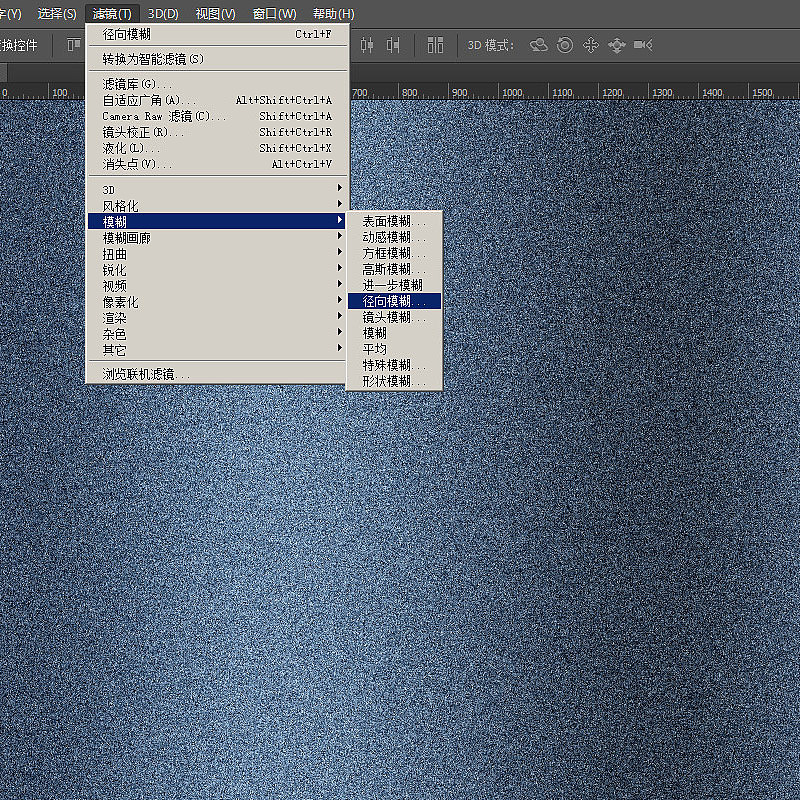Viewport: 800px width, 800px height.
Task: Open 液化(L)... filter
Action: point(217,148)
